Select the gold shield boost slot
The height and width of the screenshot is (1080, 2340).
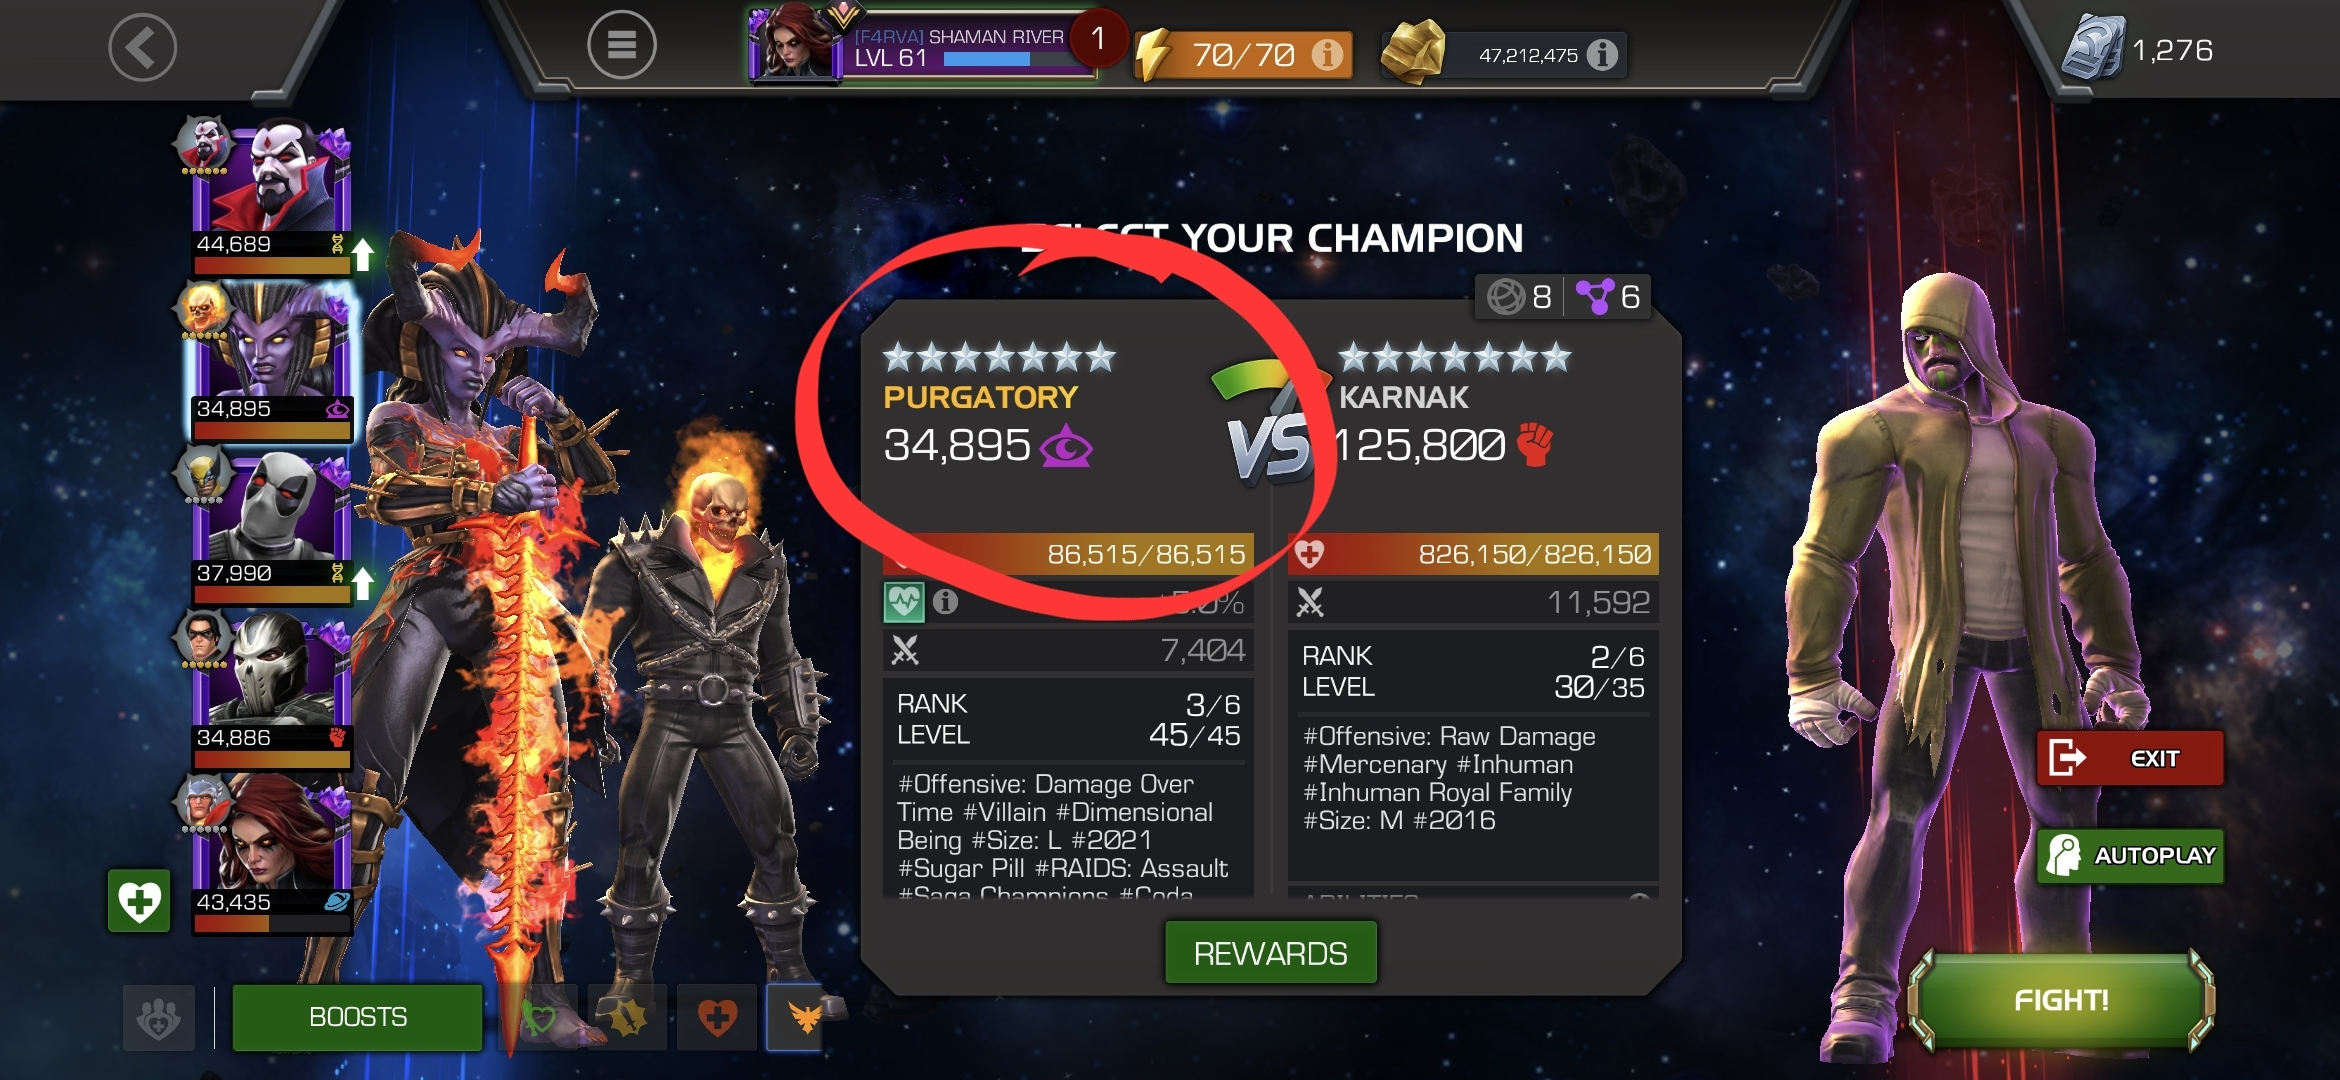[x=627, y=1017]
